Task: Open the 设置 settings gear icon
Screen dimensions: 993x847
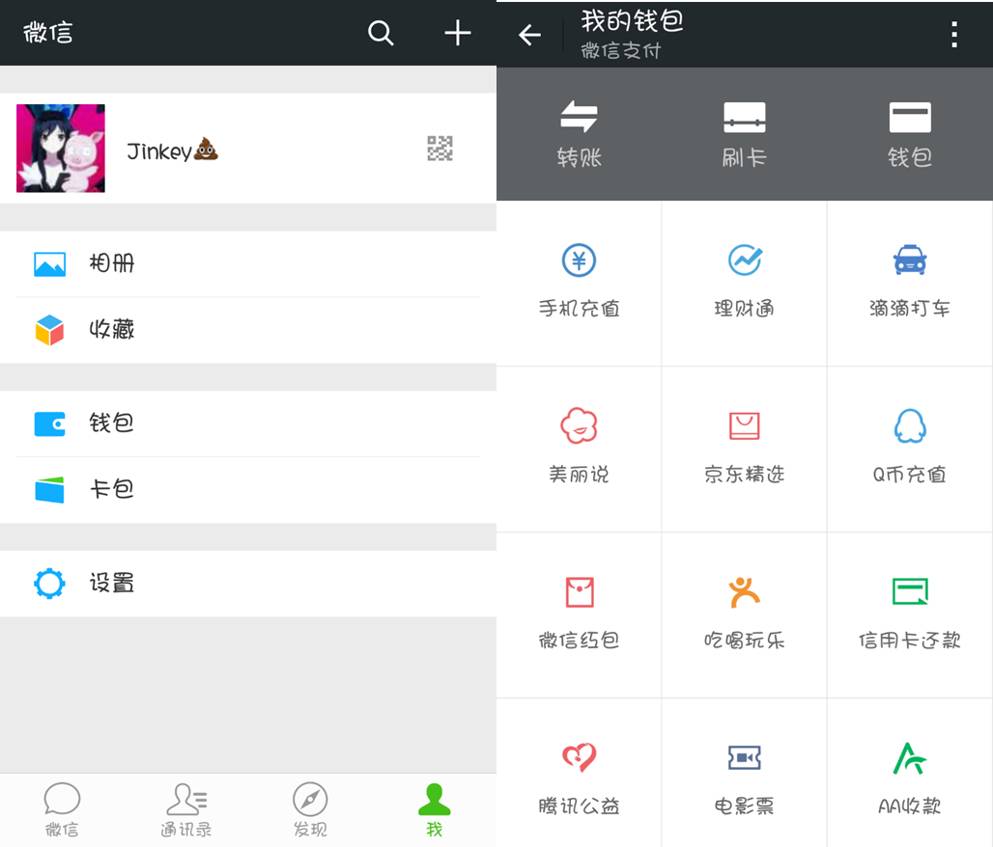Action: tap(49, 583)
